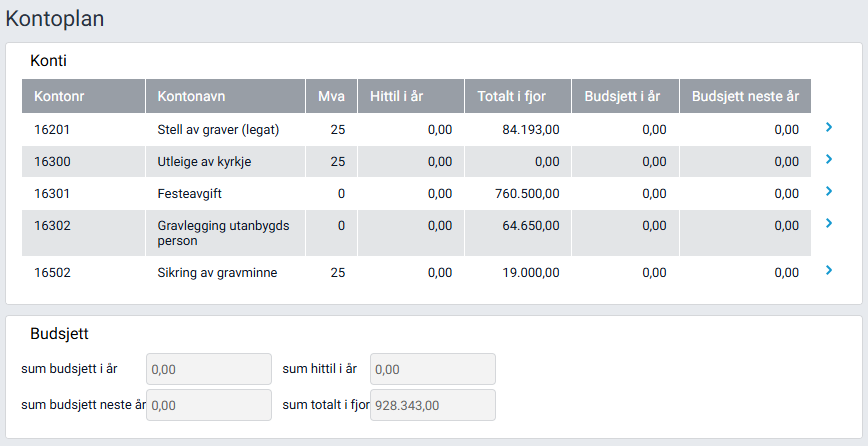Viewport: 868px width, 446px height.
Task: Open details arrow for Festeavgift row
Action: tap(829, 191)
